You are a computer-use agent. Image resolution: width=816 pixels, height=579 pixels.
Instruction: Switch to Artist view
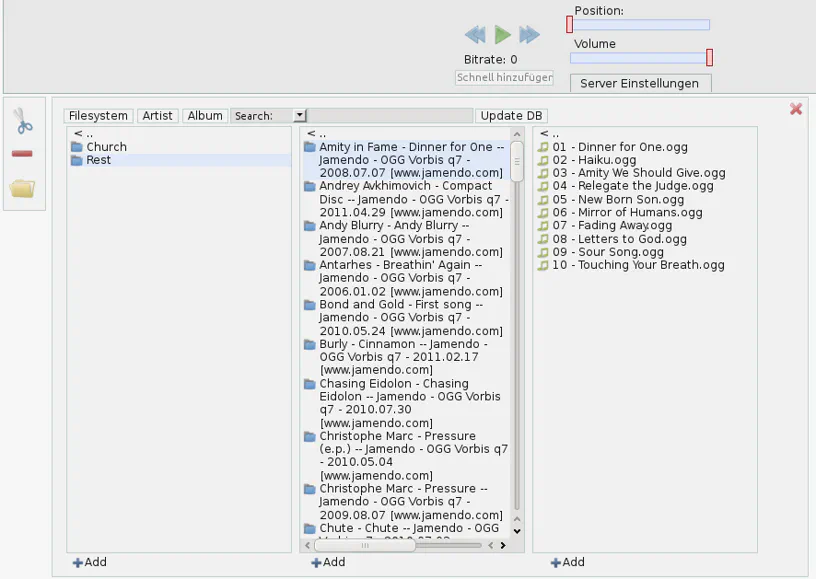[x=157, y=115]
